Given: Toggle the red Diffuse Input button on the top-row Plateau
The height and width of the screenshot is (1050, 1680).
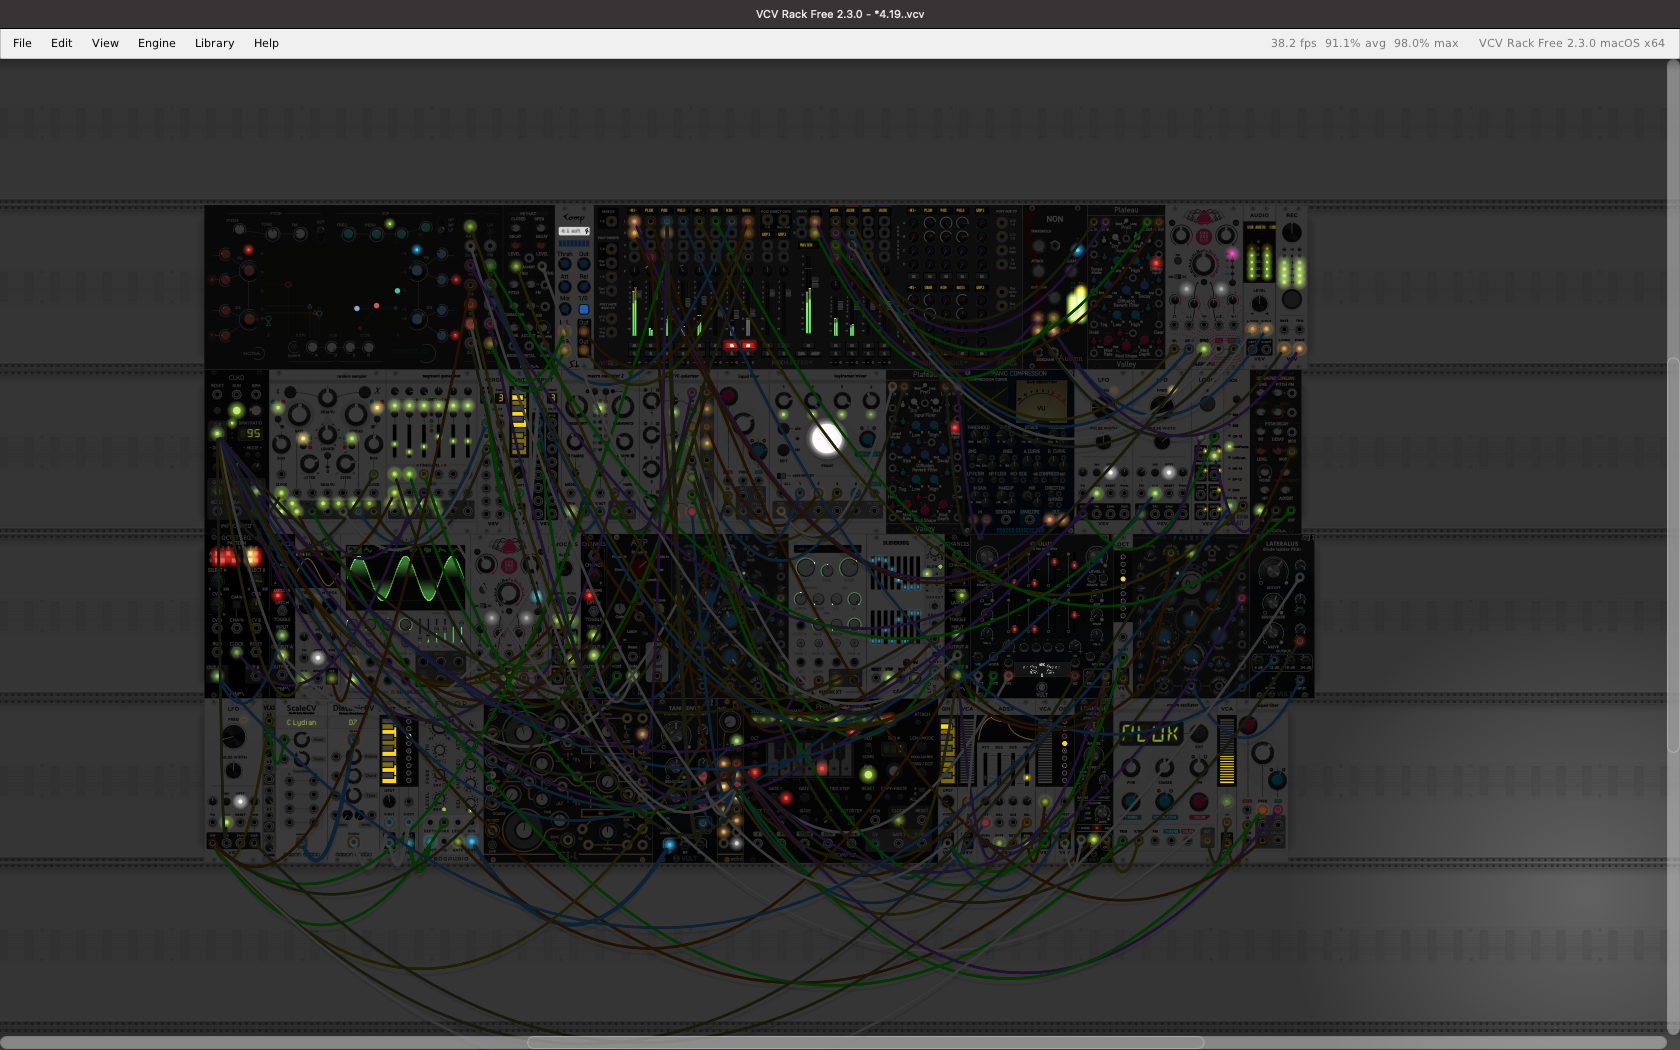Looking at the screenshot, I should (1156, 263).
